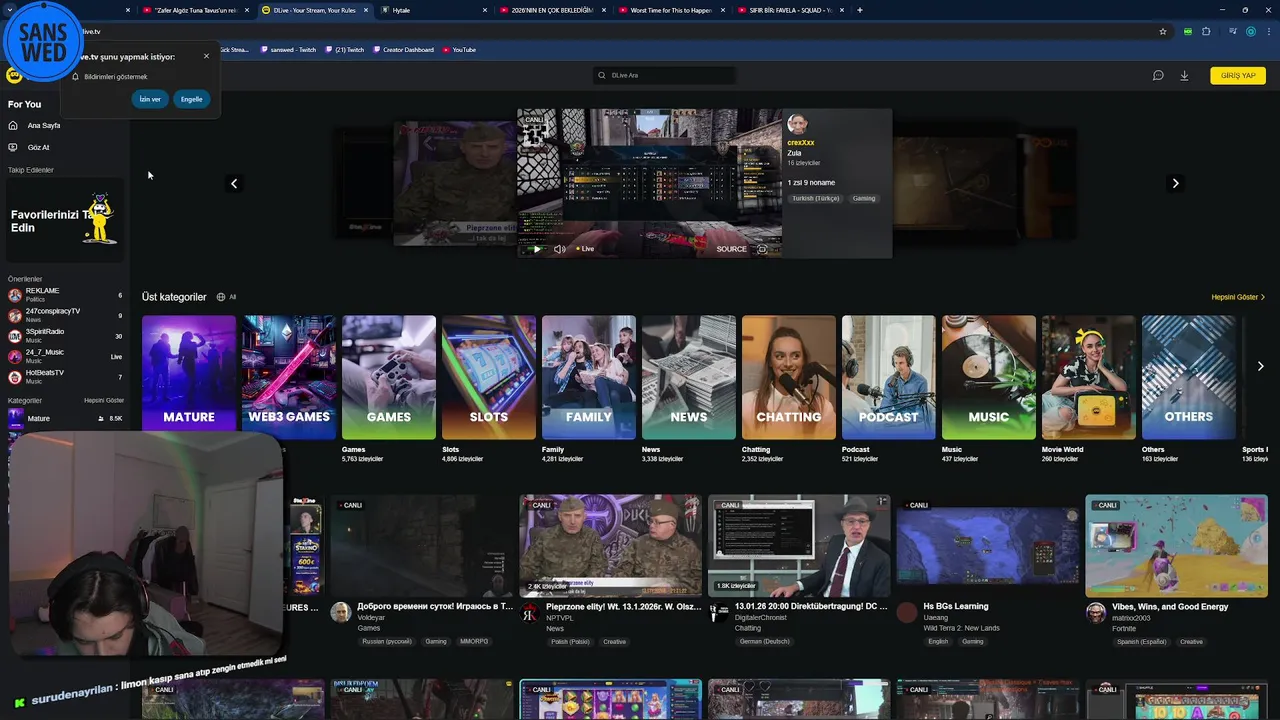Open the NEWS category card
This screenshot has height=720, width=1280.
[689, 377]
